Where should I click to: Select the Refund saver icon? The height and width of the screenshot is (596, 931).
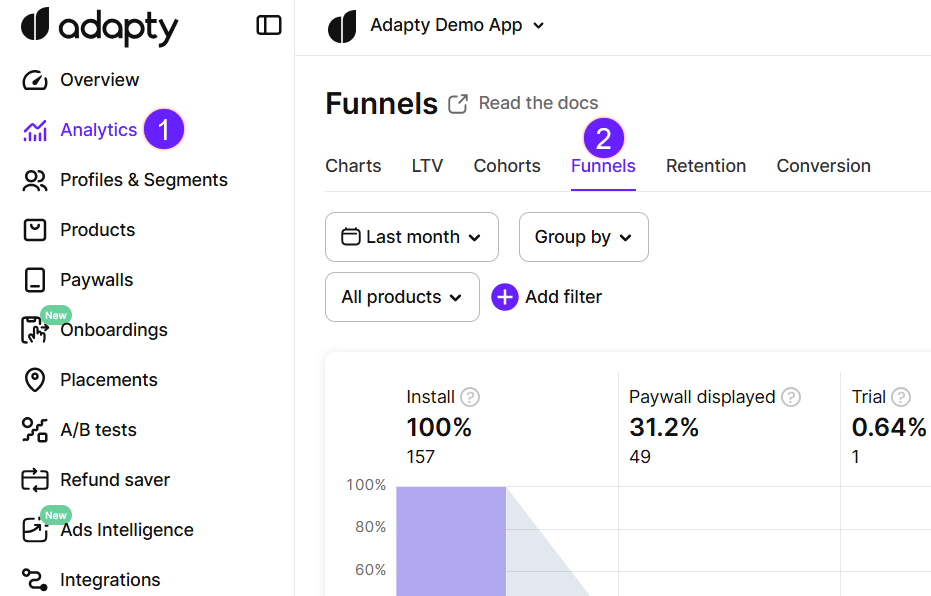click(35, 479)
